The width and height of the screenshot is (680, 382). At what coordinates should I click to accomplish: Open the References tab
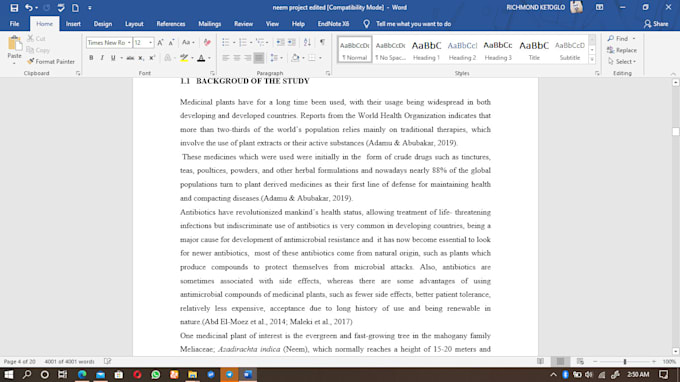(x=171, y=24)
